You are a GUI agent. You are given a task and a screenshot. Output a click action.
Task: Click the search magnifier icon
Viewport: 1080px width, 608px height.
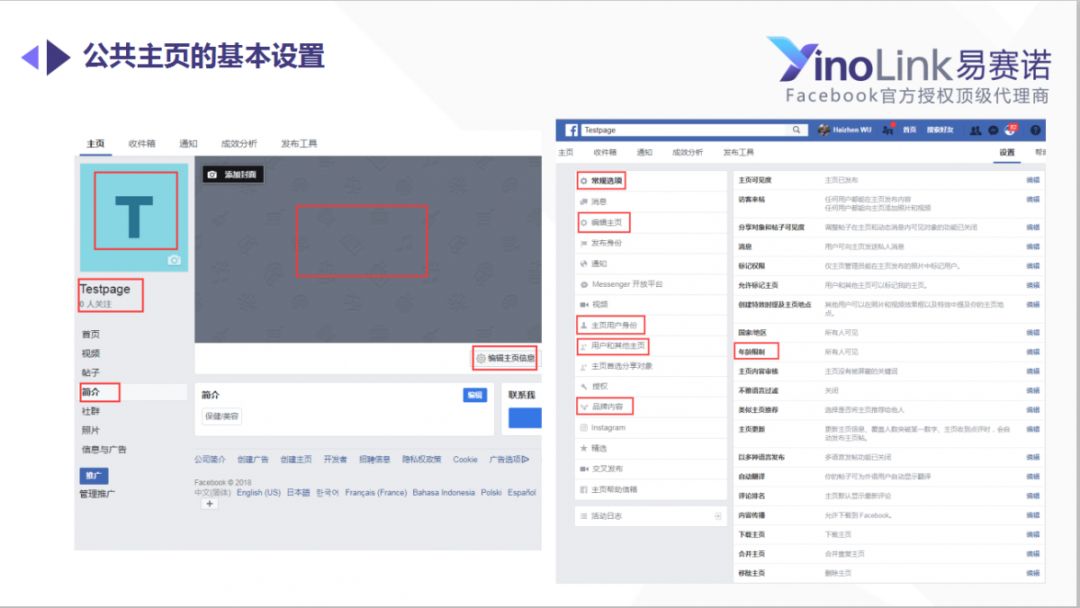[796, 129]
